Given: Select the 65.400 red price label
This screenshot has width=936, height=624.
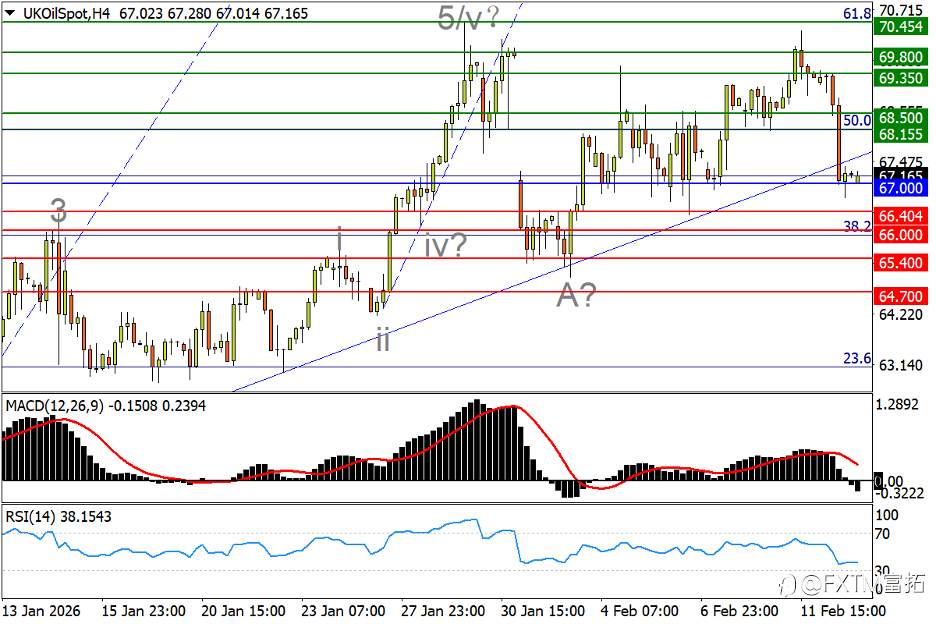Looking at the screenshot, I should coord(901,263).
